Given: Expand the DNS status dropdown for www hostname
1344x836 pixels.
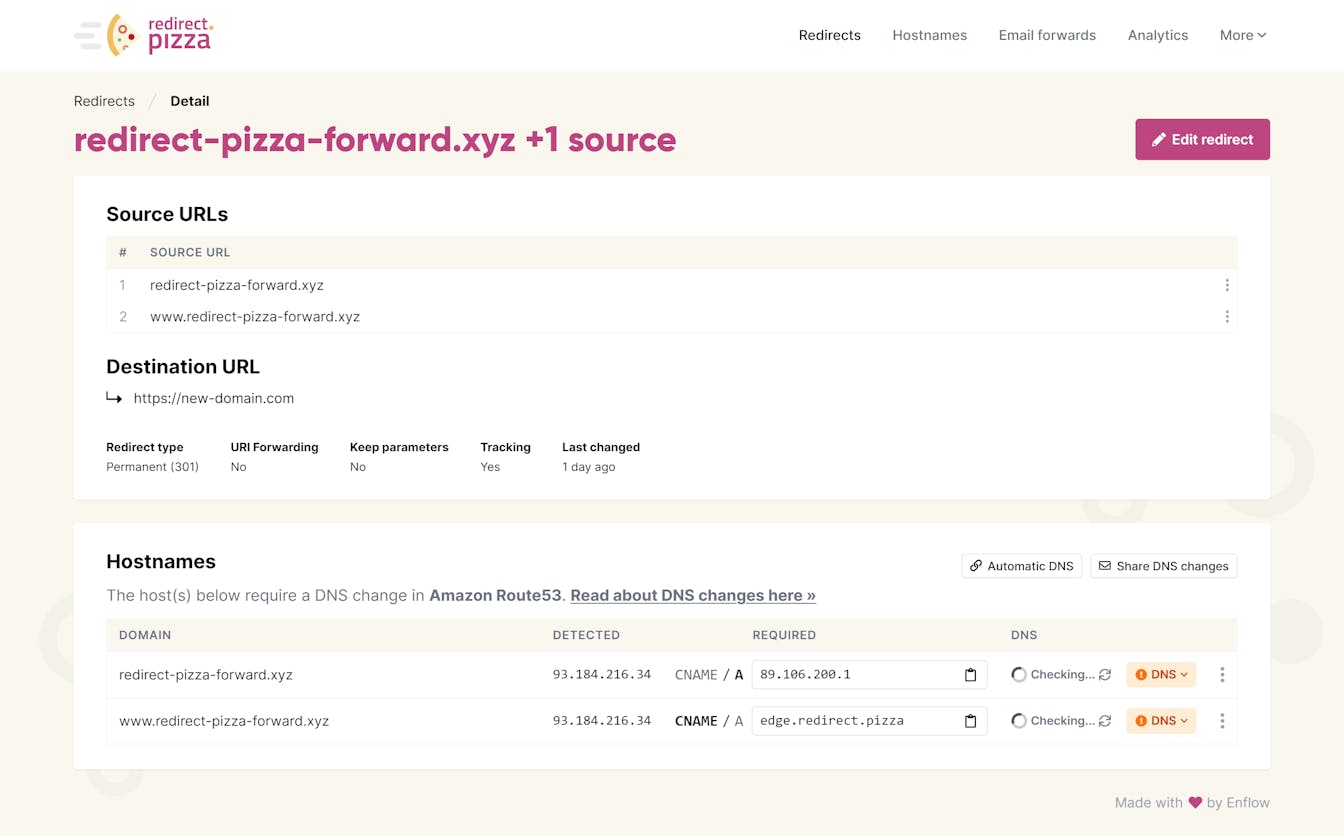Looking at the screenshot, I should [1161, 721].
